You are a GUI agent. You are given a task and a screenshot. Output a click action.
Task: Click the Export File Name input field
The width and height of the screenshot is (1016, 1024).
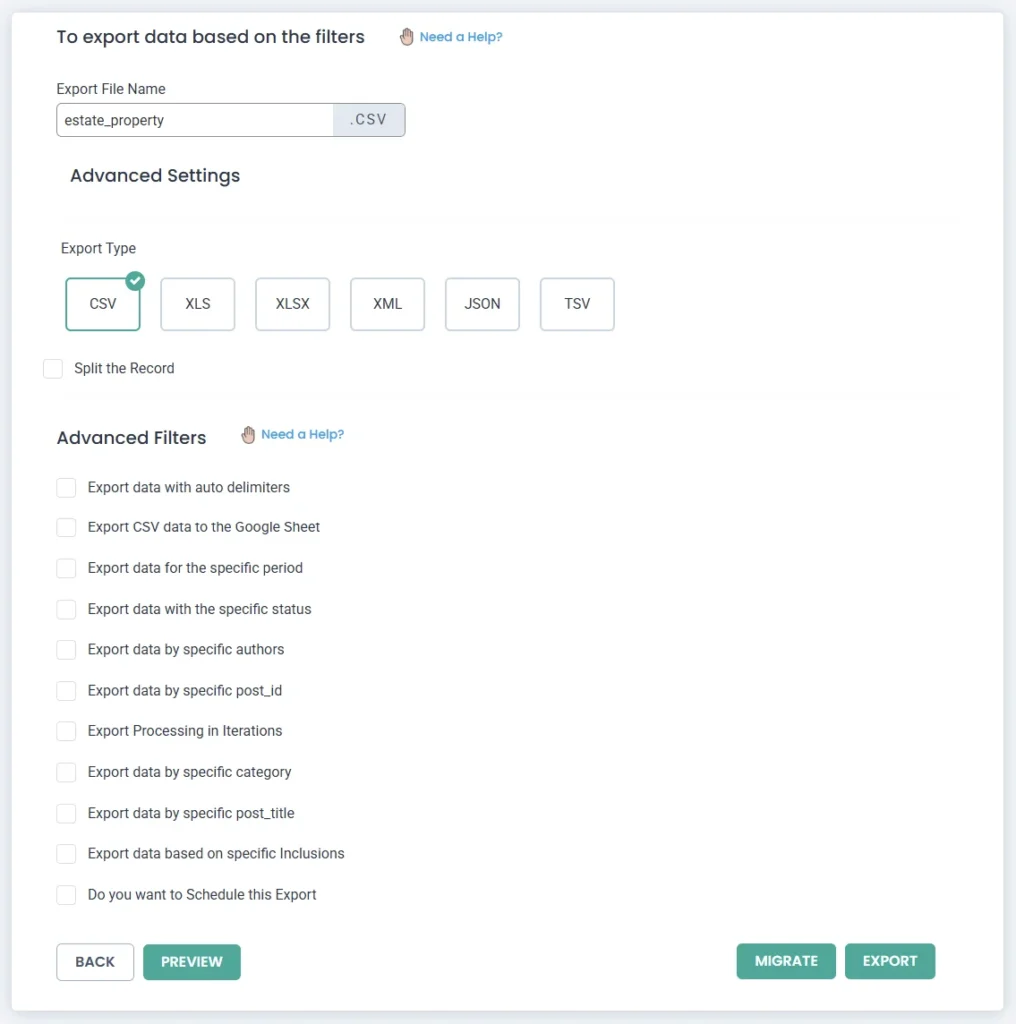click(195, 120)
